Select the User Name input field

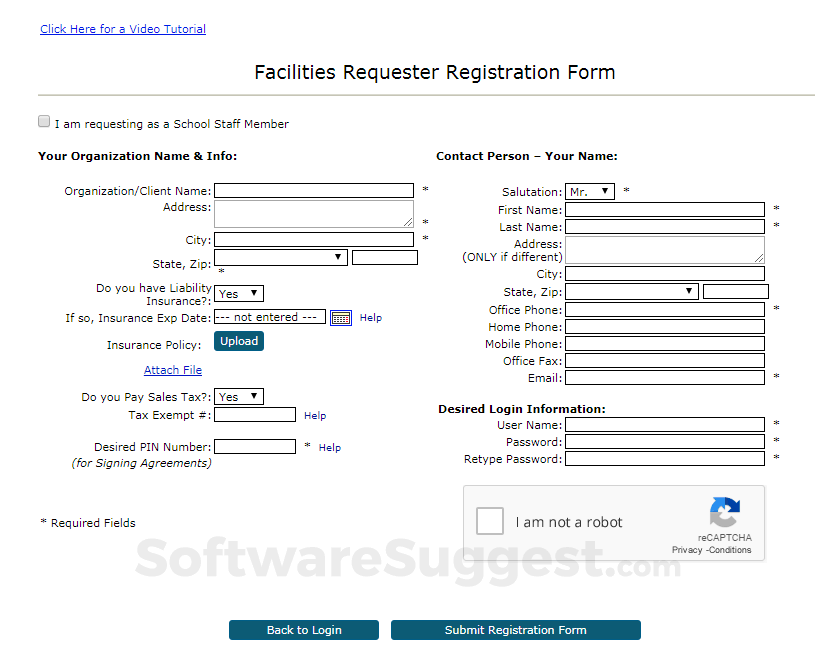(x=664, y=425)
